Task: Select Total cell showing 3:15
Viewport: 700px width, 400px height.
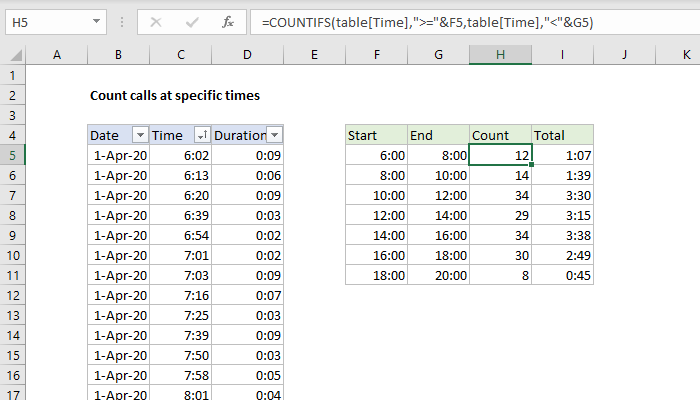Action: [562, 215]
